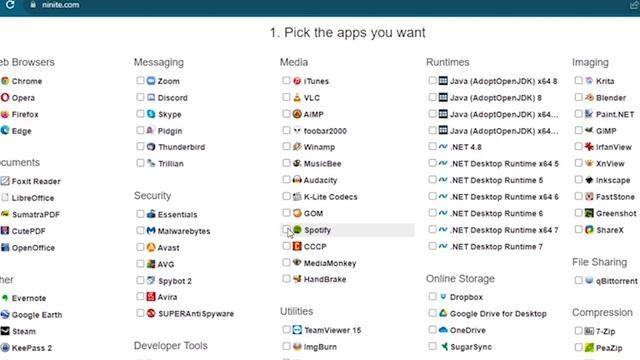Click the Greenshot label
Image resolution: width=640 pixels, height=360 pixels.
616,213
